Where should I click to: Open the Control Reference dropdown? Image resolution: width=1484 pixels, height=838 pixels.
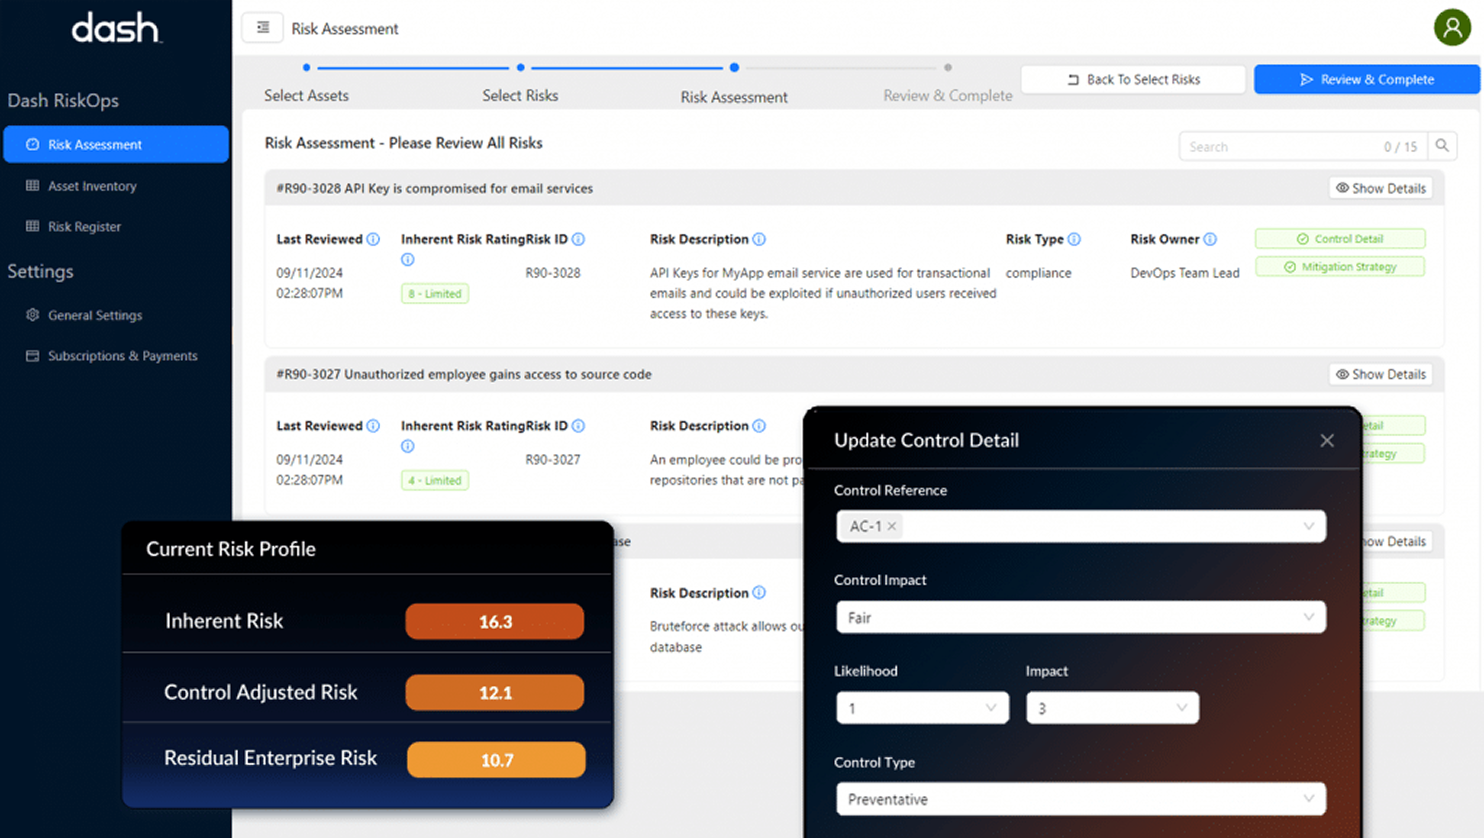point(1081,526)
